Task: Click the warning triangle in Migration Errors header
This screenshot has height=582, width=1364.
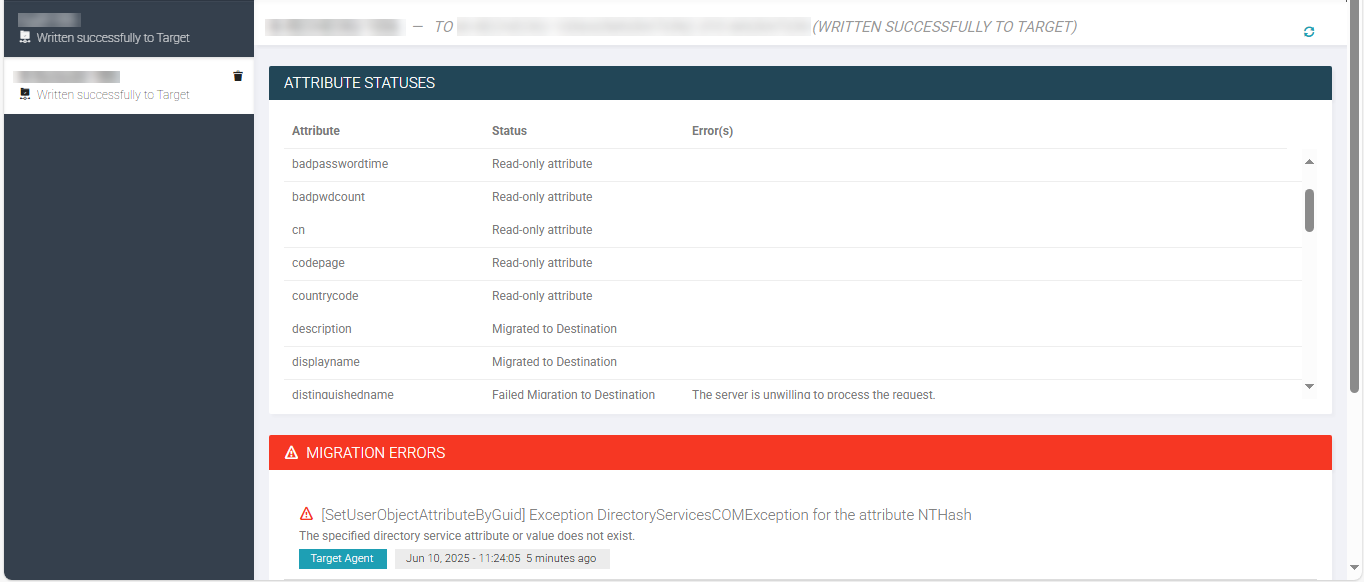Action: (x=290, y=452)
